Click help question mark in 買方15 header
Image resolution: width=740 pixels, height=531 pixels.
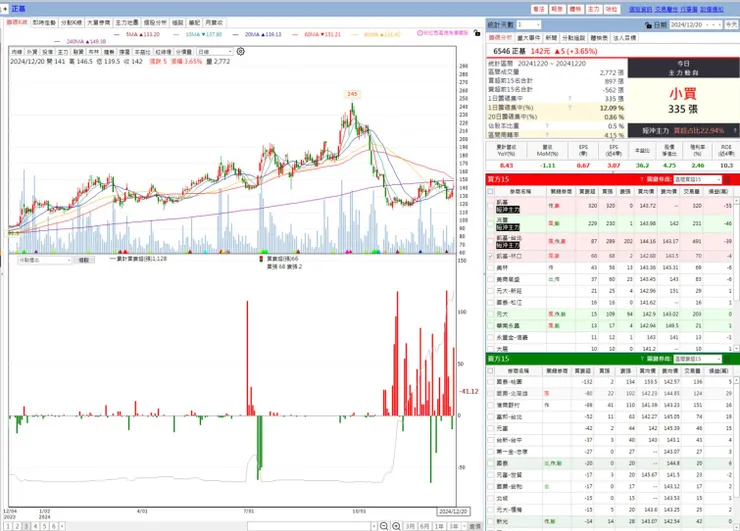(x=642, y=179)
